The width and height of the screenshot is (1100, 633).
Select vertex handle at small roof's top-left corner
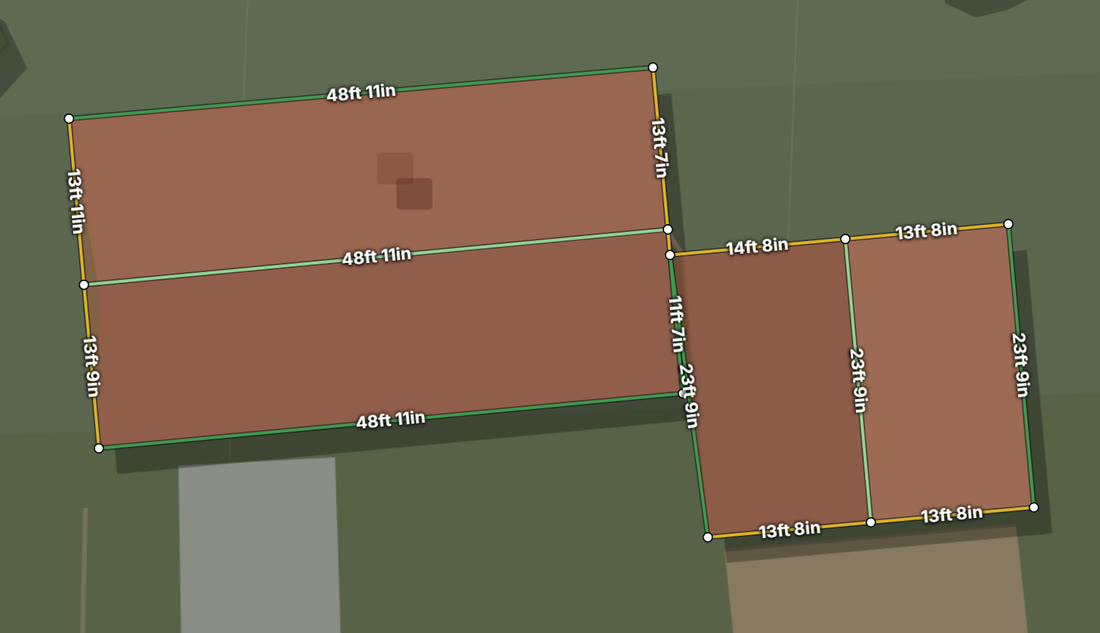(x=670, y=255)
